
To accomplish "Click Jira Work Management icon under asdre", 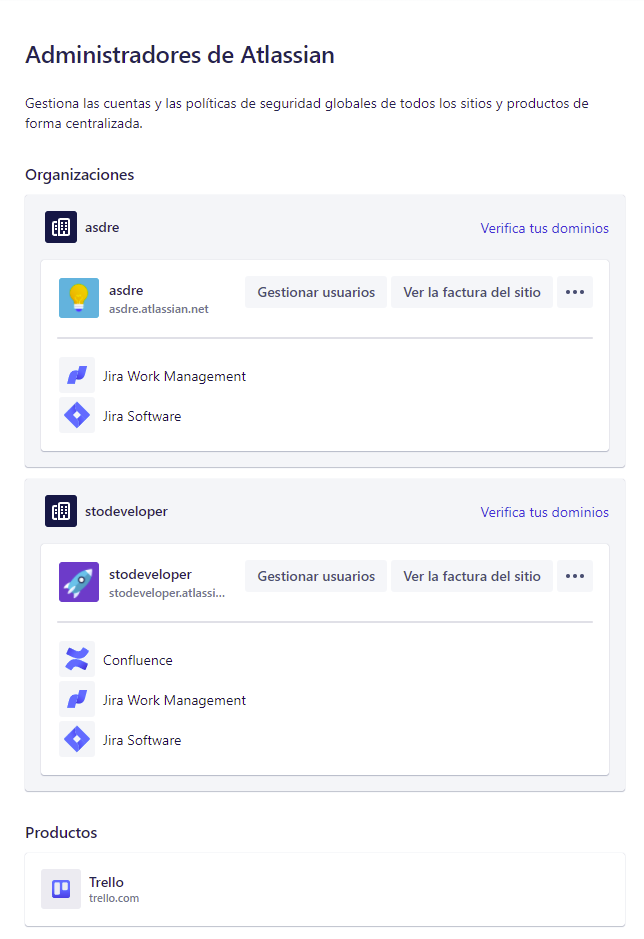I will (77, 375).
